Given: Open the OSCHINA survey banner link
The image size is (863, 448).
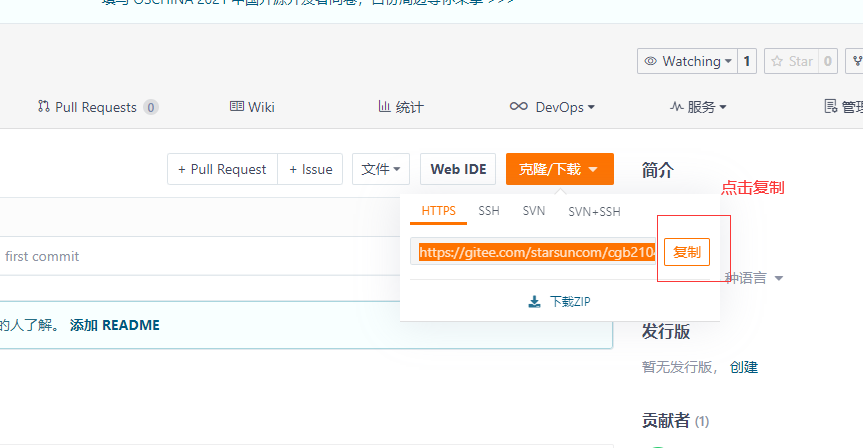Looking at the screenshot, I should point(308,2).
